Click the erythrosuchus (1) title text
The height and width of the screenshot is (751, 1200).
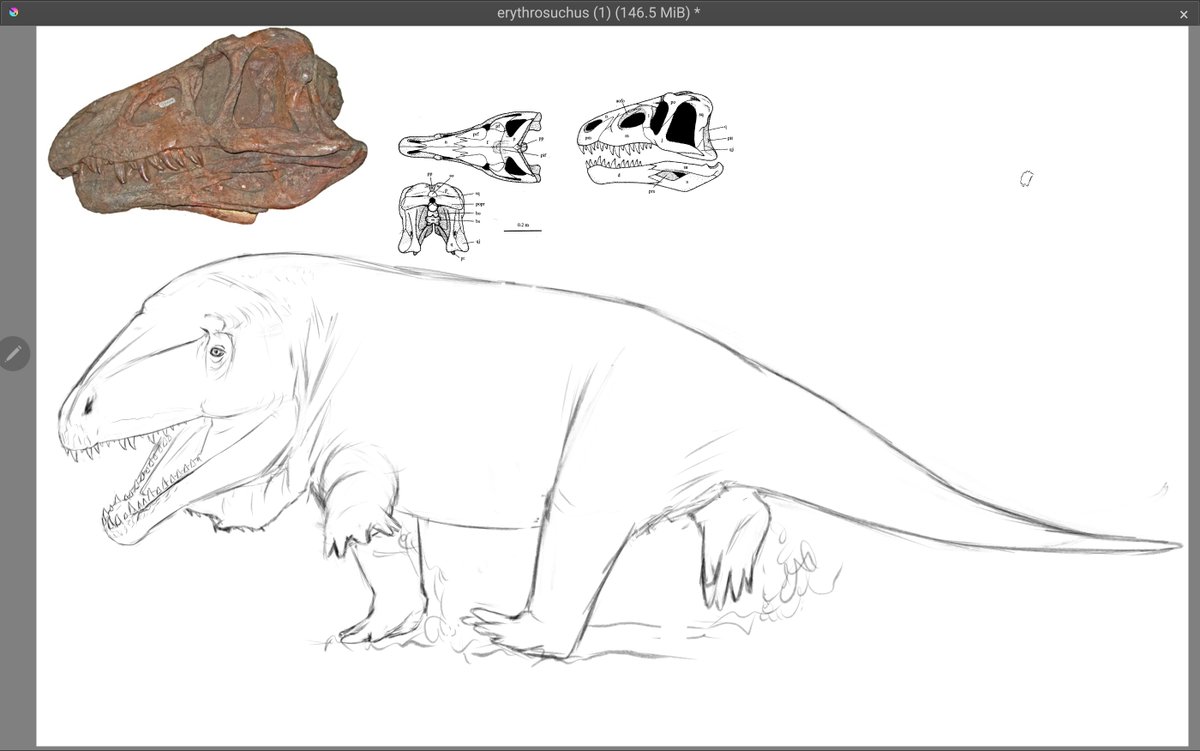tap(599, 13)
